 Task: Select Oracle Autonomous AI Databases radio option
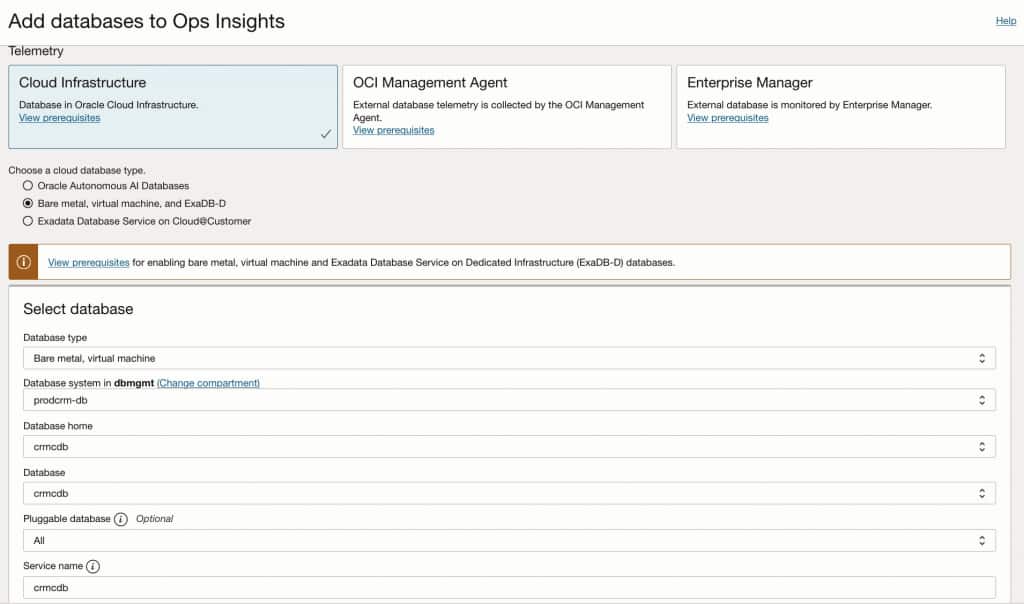[28, 186]
